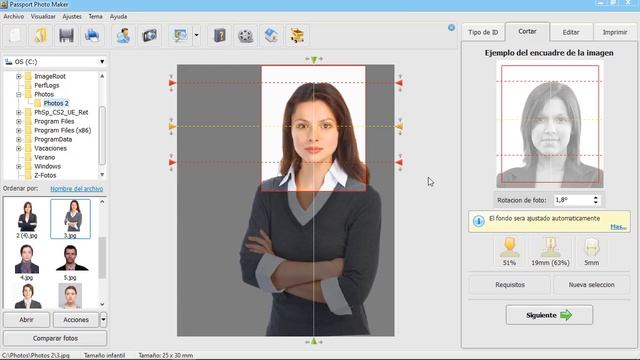Click the Requisitos button

(x=510, y=284)
